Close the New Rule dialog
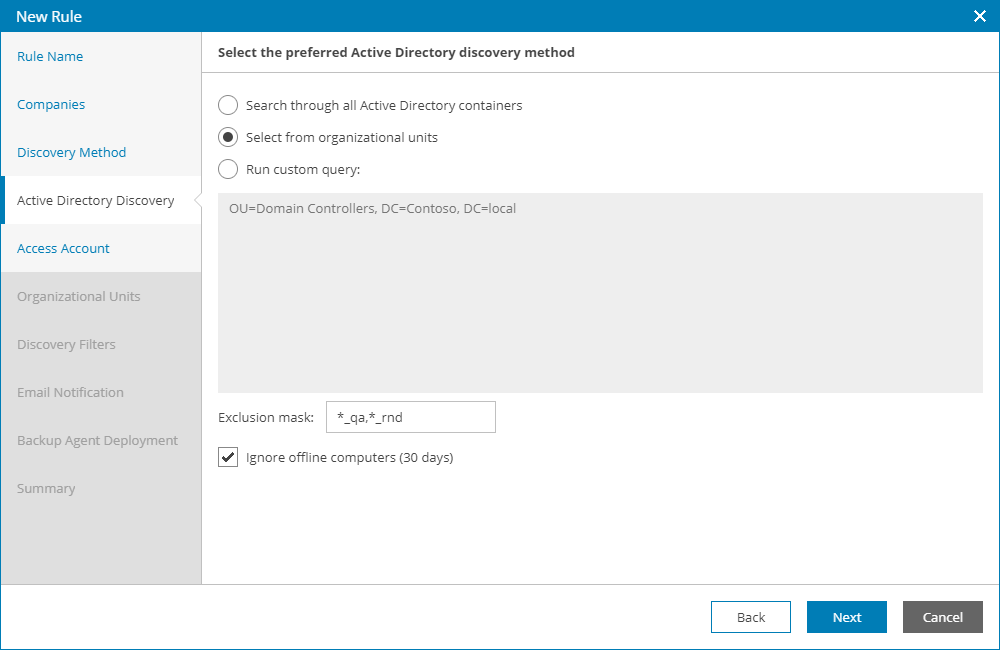 pyautogui.click(x=980, y=16)
